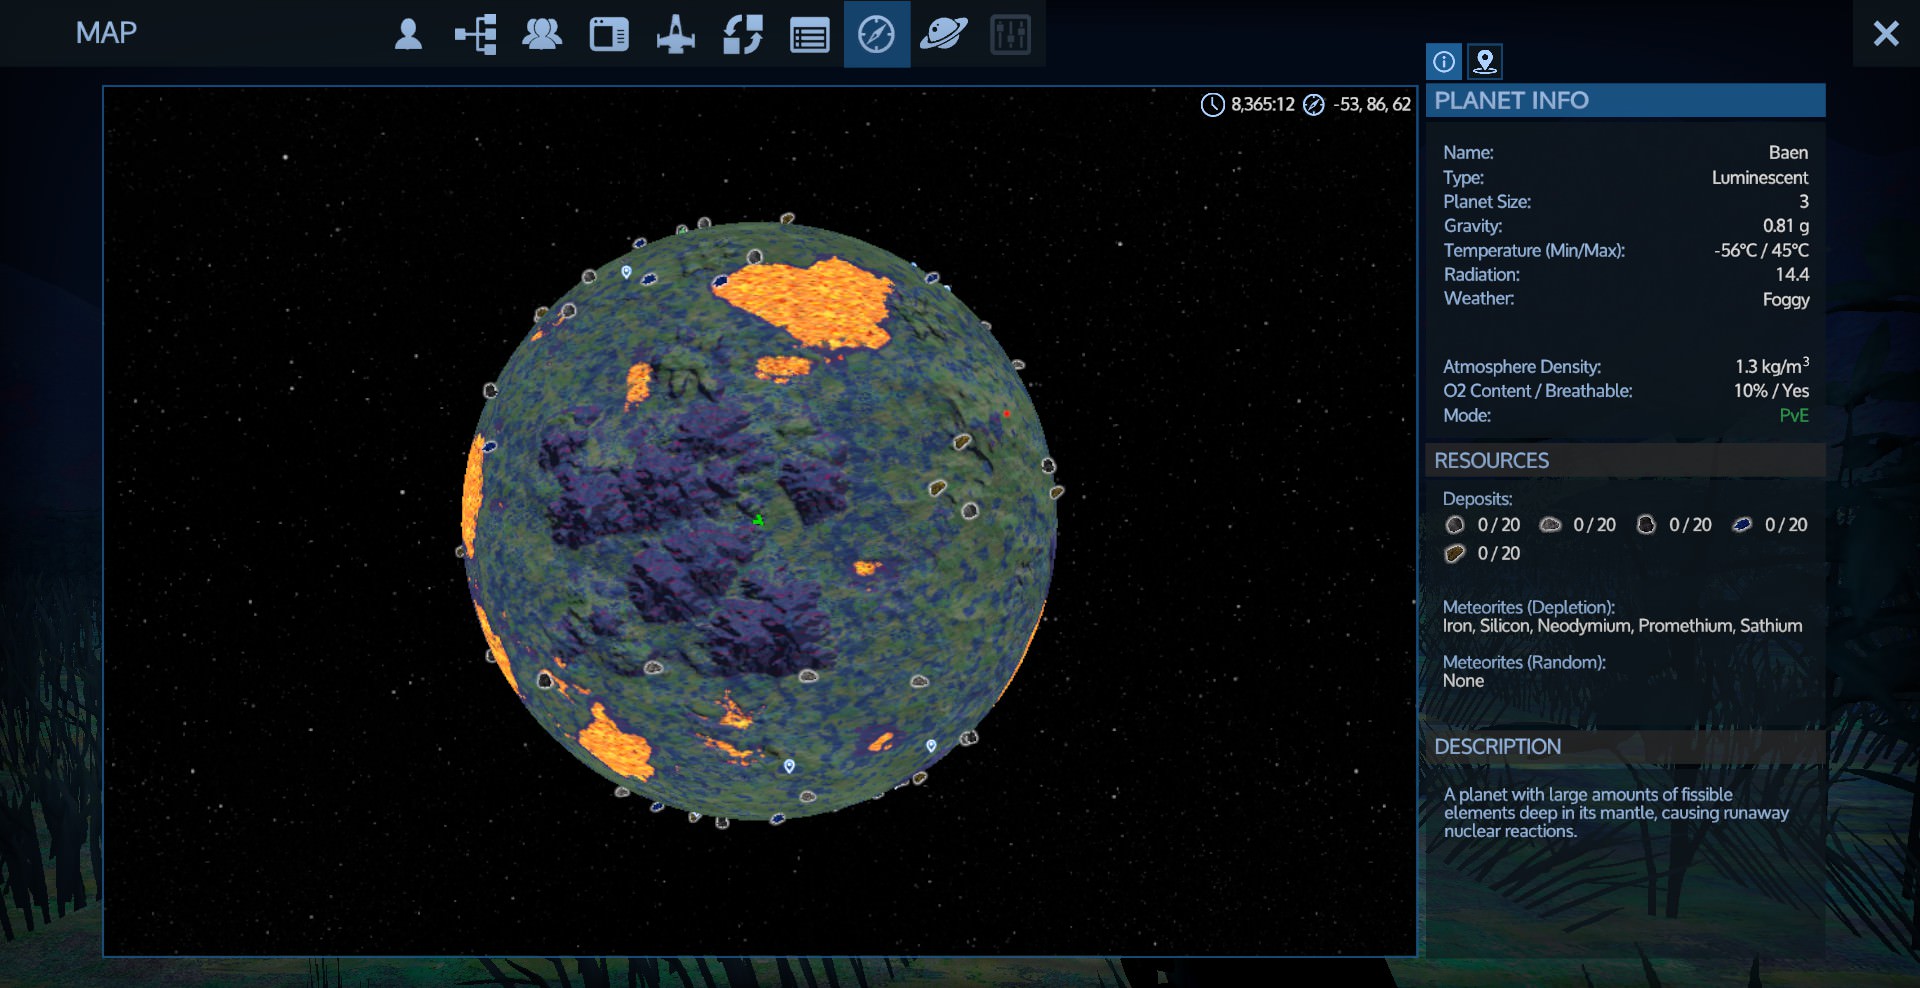Switch to the Planet Info tab icon

(x=1444, y=61)
